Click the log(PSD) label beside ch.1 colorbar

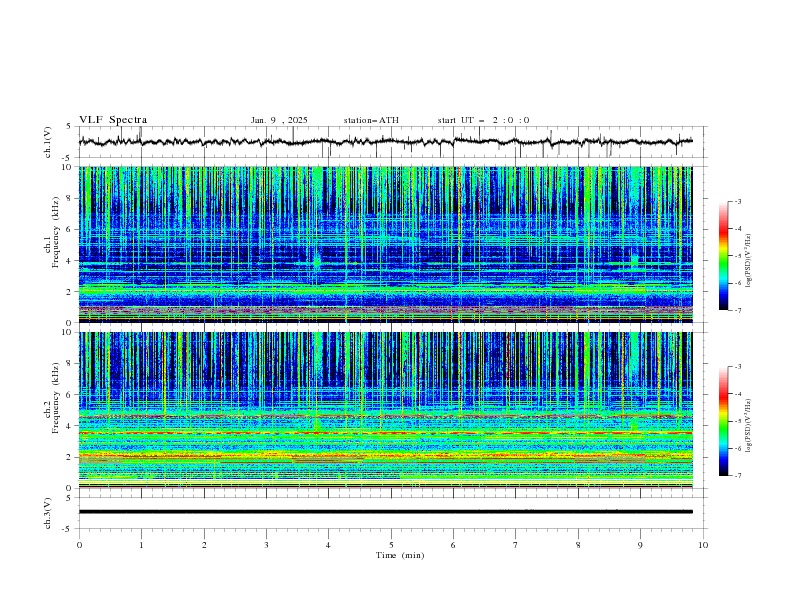[749, 261]
